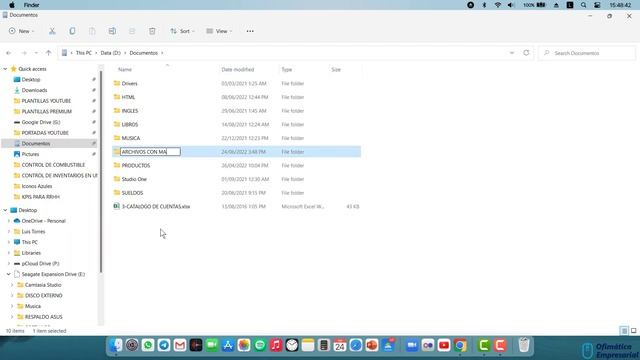Refresh the Documentos folder view
Viewport: 640px width, 360px height.
pyautogui.click(x=526, y=53)
